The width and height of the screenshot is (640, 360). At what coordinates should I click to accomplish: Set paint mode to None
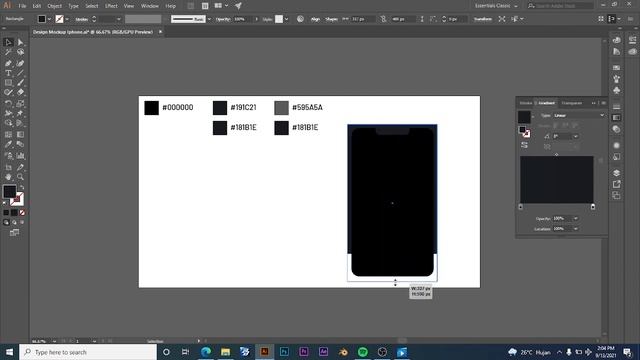click(x=22, y=213)
